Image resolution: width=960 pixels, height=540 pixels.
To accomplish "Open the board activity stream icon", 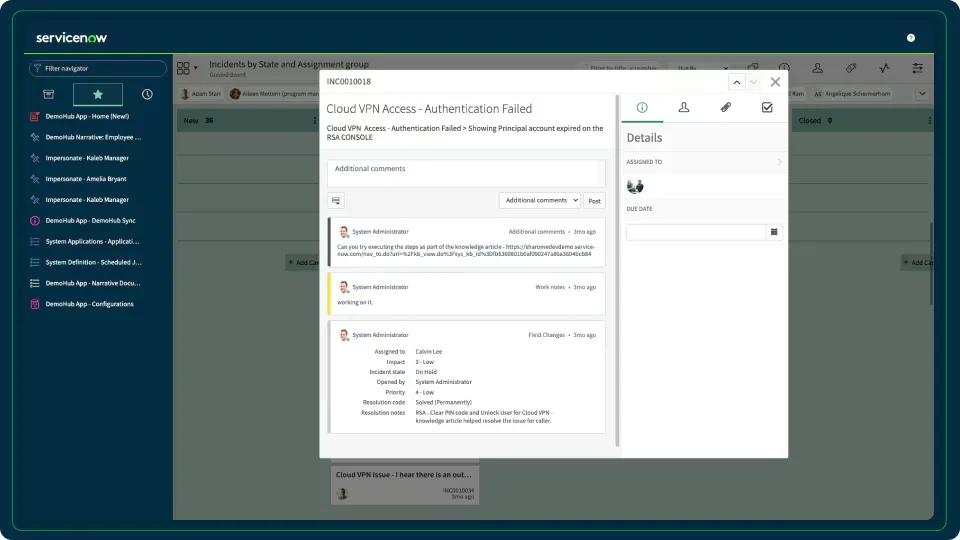I will 884,68.
